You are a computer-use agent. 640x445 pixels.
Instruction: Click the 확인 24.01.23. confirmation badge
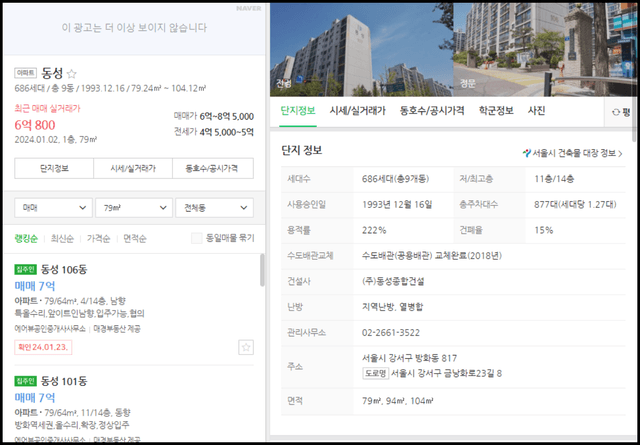[43, 347]
